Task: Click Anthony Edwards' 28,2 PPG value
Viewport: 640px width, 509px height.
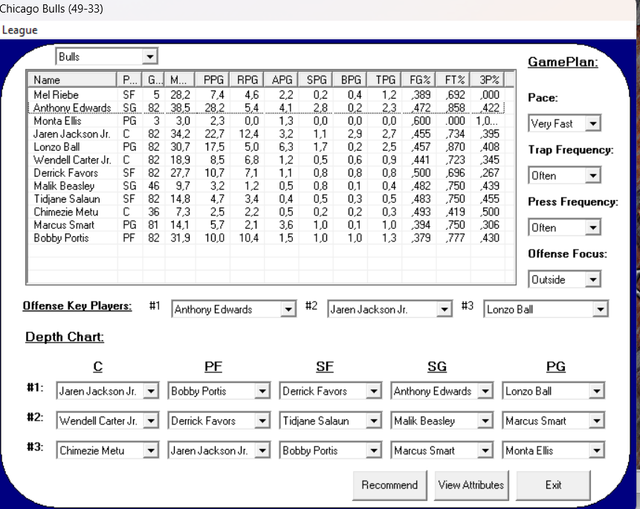Action: click(214, 108)
